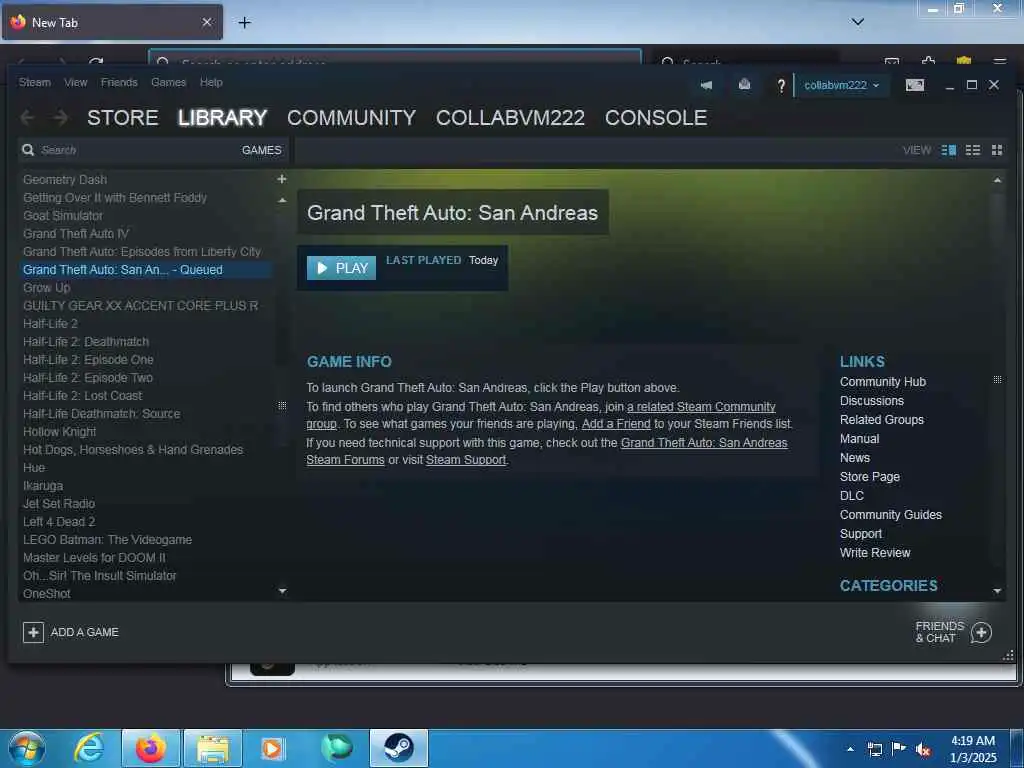Screen dimensions: 1024x768
Task: Go back with Steam back arrow
Action: click(x=27, y=118)
